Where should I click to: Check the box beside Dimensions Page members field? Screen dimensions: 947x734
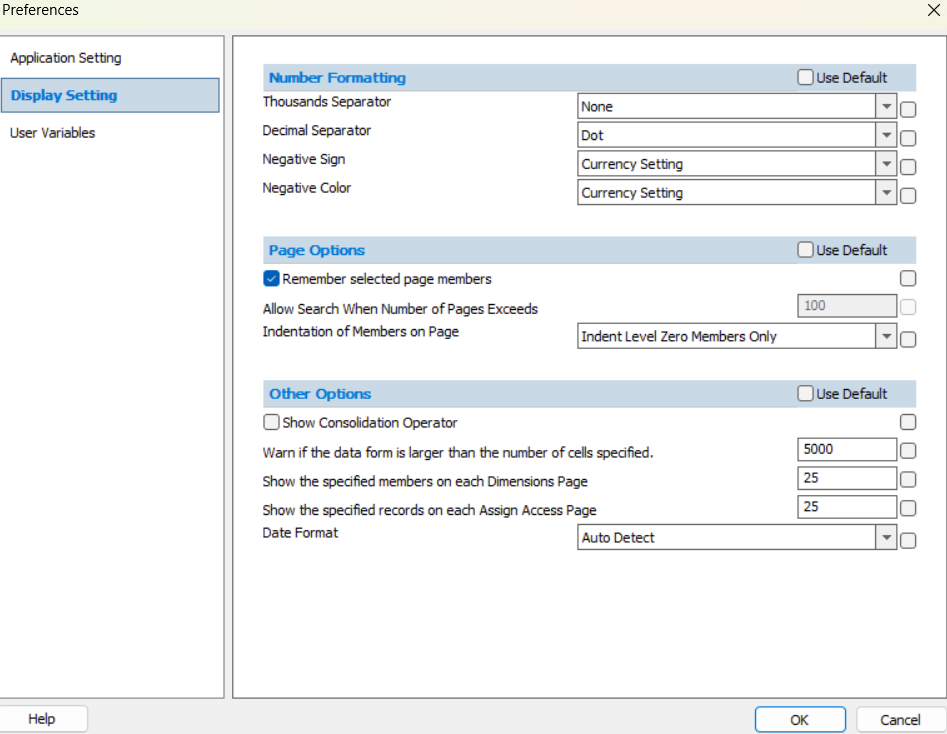(908, 480)
